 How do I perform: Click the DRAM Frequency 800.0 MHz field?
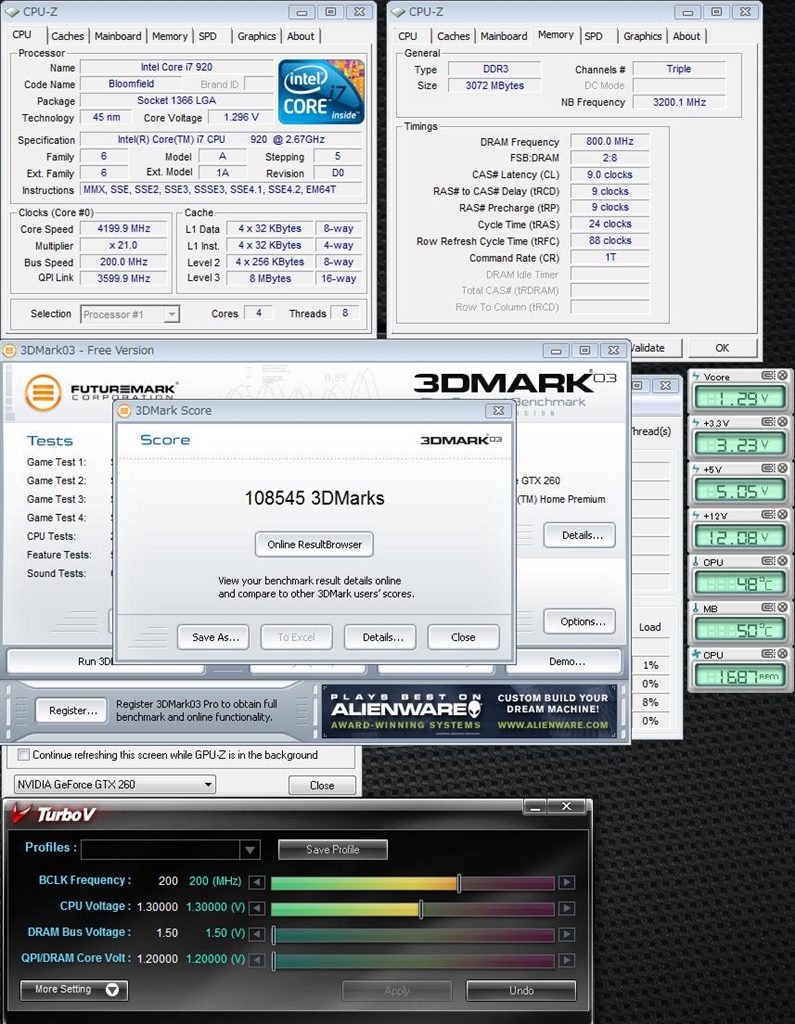pyautogui.click(x=609, y=141)
